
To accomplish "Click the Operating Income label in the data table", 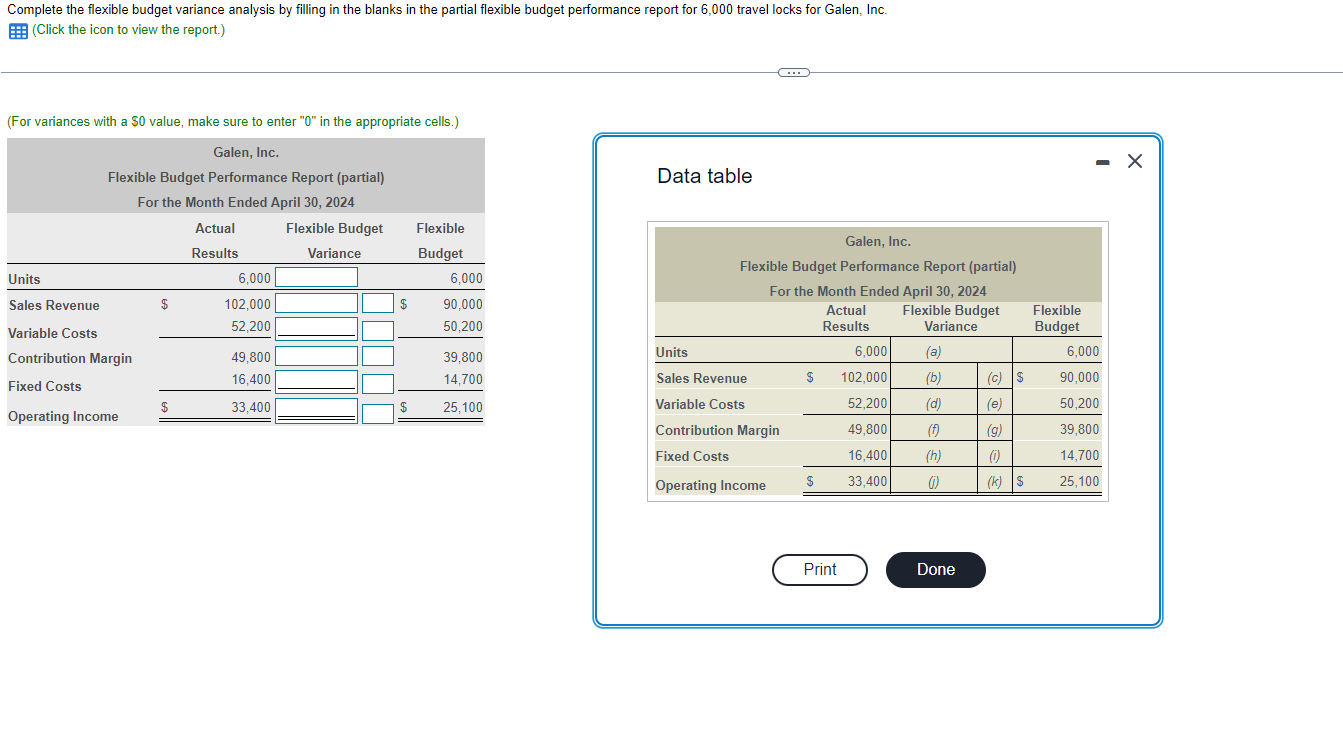I will [x=711, y=486].
